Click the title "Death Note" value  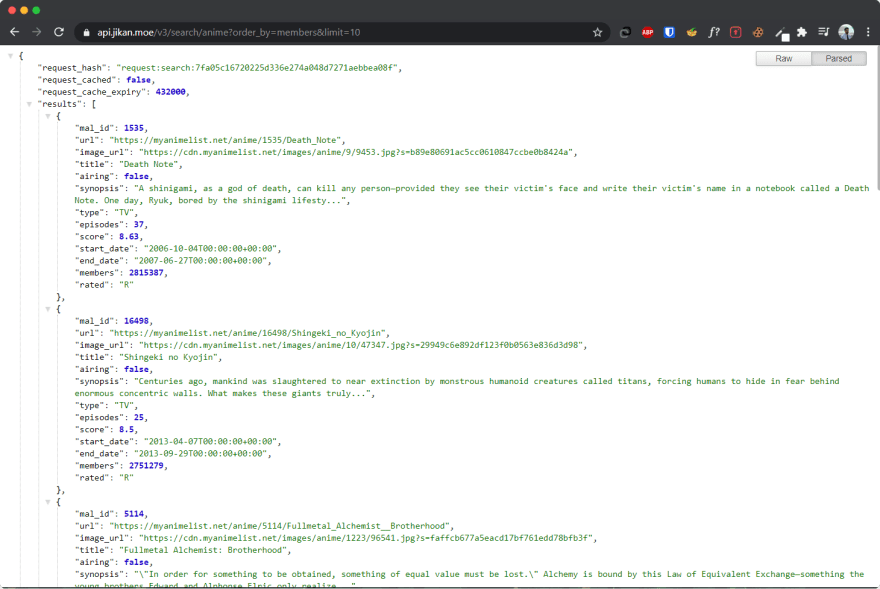pos(150,165)
